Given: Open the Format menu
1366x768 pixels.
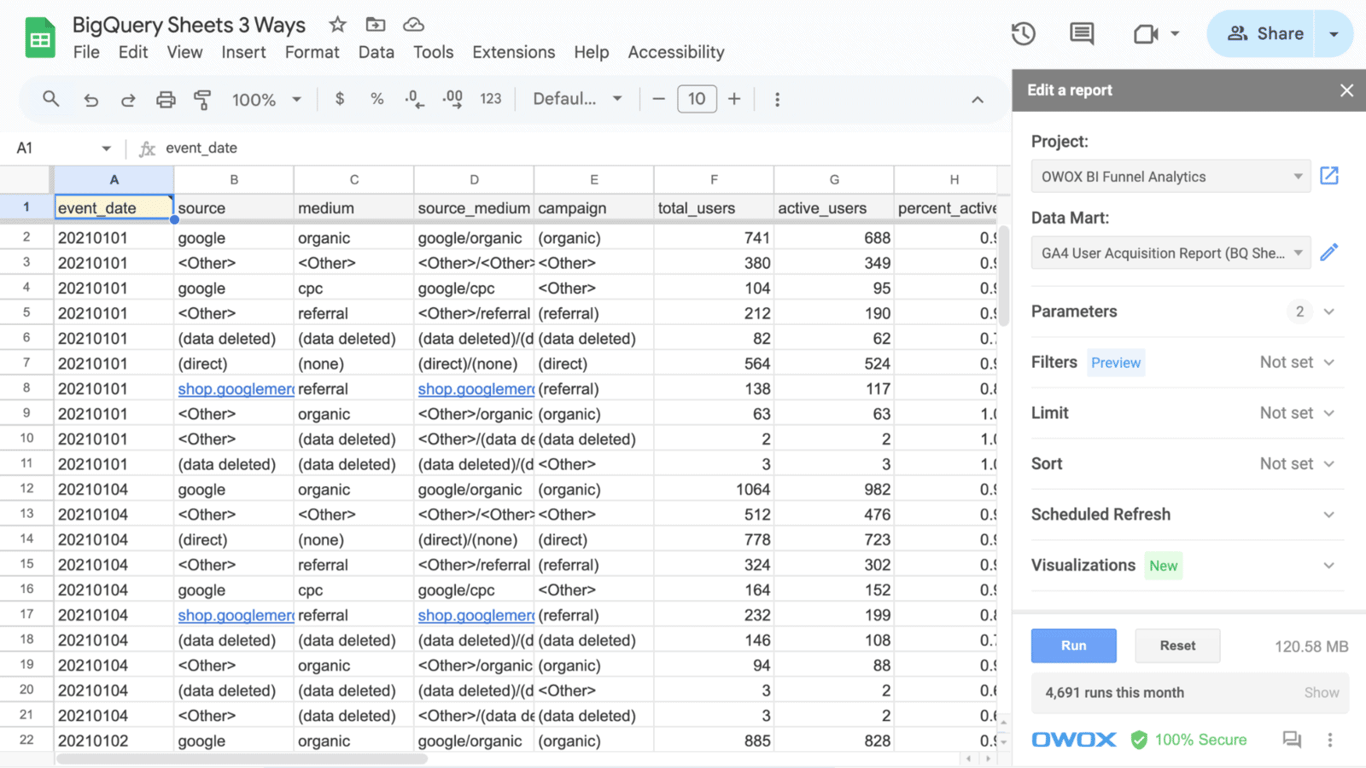Looking at the screenshot, I should coord(312,52).
